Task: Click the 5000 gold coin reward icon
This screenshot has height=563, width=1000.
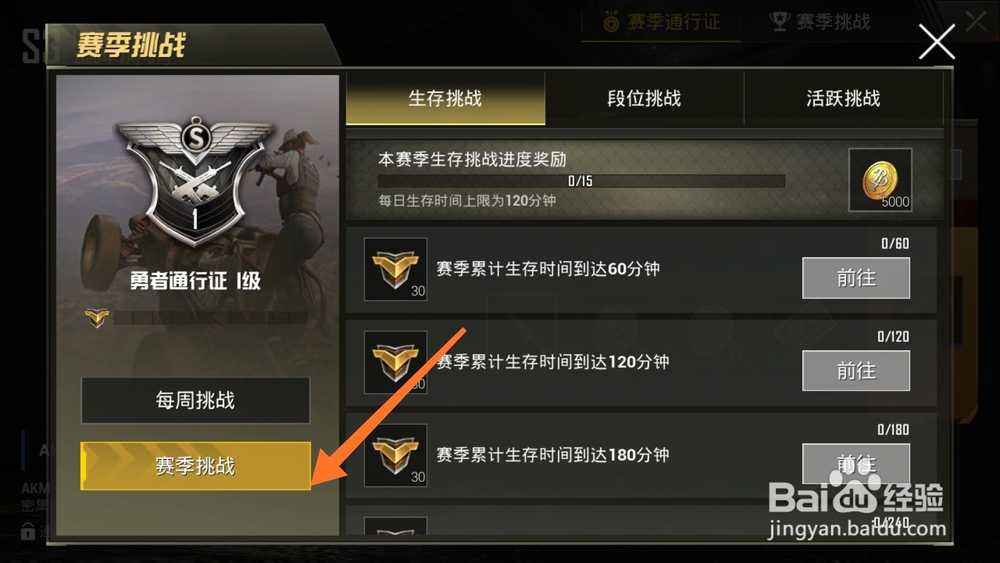Action: coord(880,180)
